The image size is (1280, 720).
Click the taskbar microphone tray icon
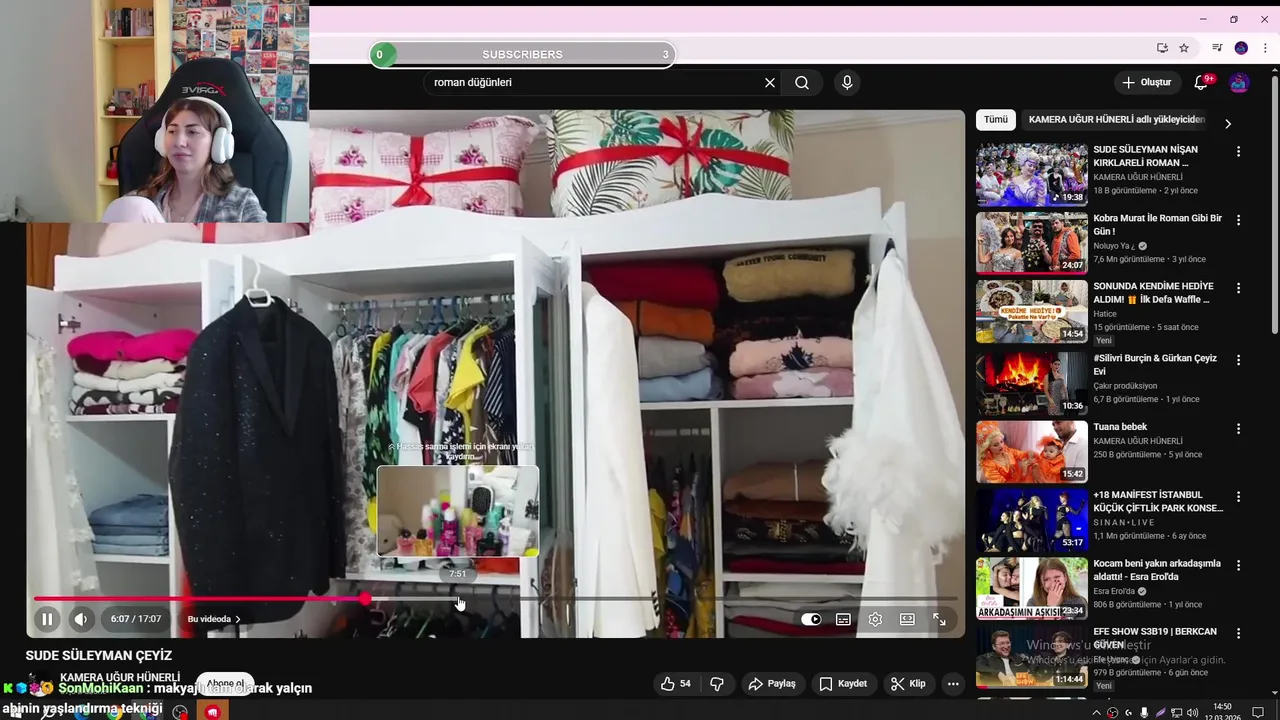(x=1144, y=713)
